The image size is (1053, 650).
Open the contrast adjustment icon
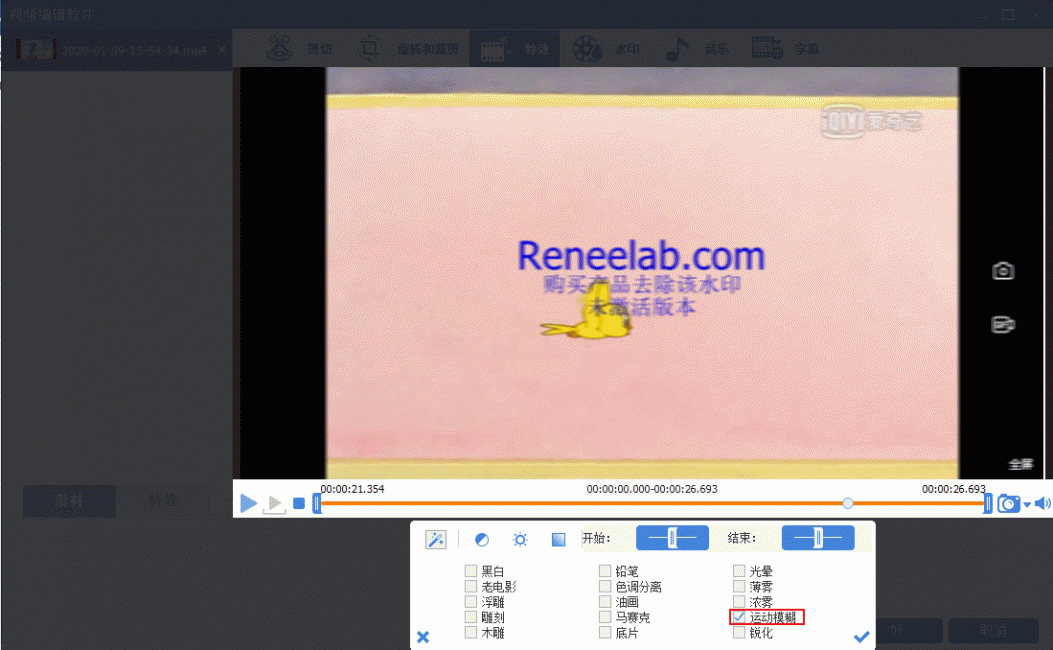482,540
